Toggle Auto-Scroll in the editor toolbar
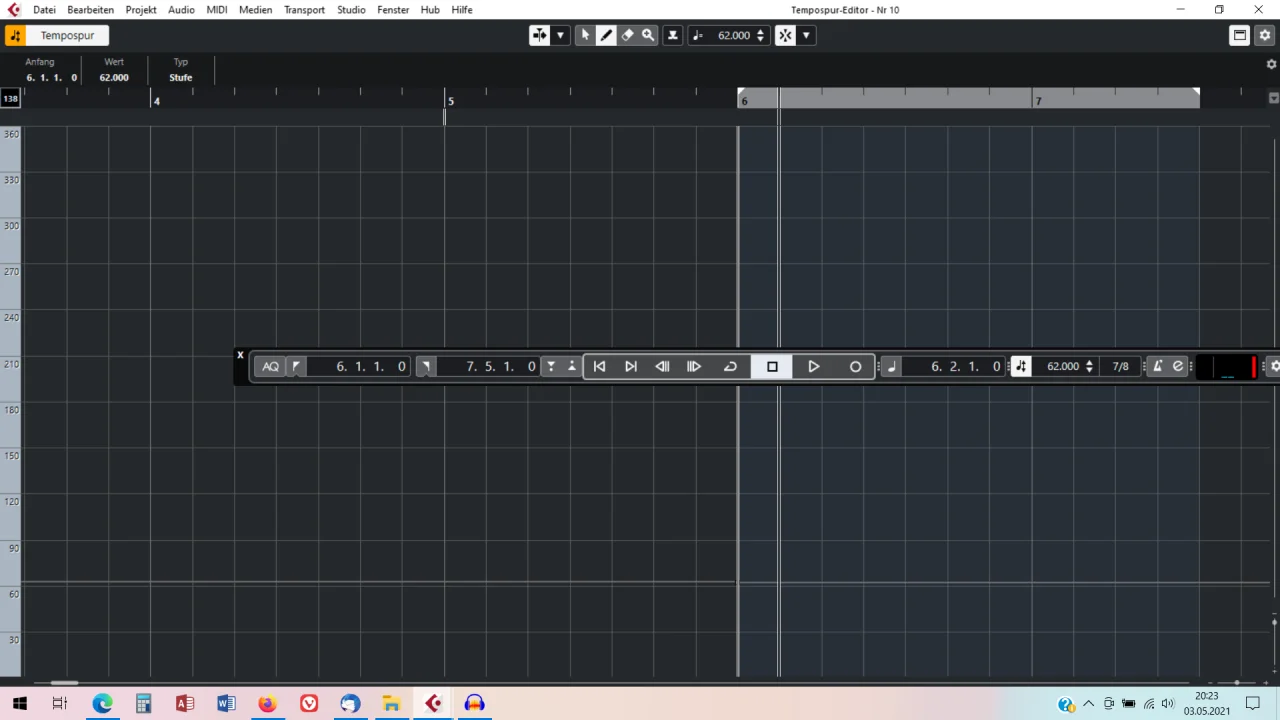Image resolution: width=1280 pixels, height=720 pixels. pyautogui.click(x=540, y=35)
